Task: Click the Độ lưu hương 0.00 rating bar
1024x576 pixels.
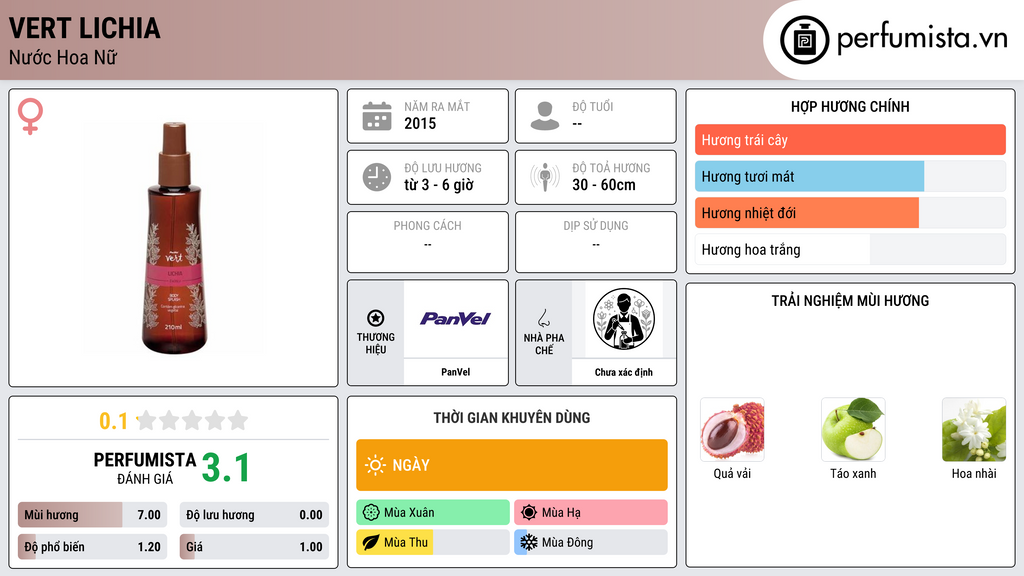Action: [x=254, y=515]
